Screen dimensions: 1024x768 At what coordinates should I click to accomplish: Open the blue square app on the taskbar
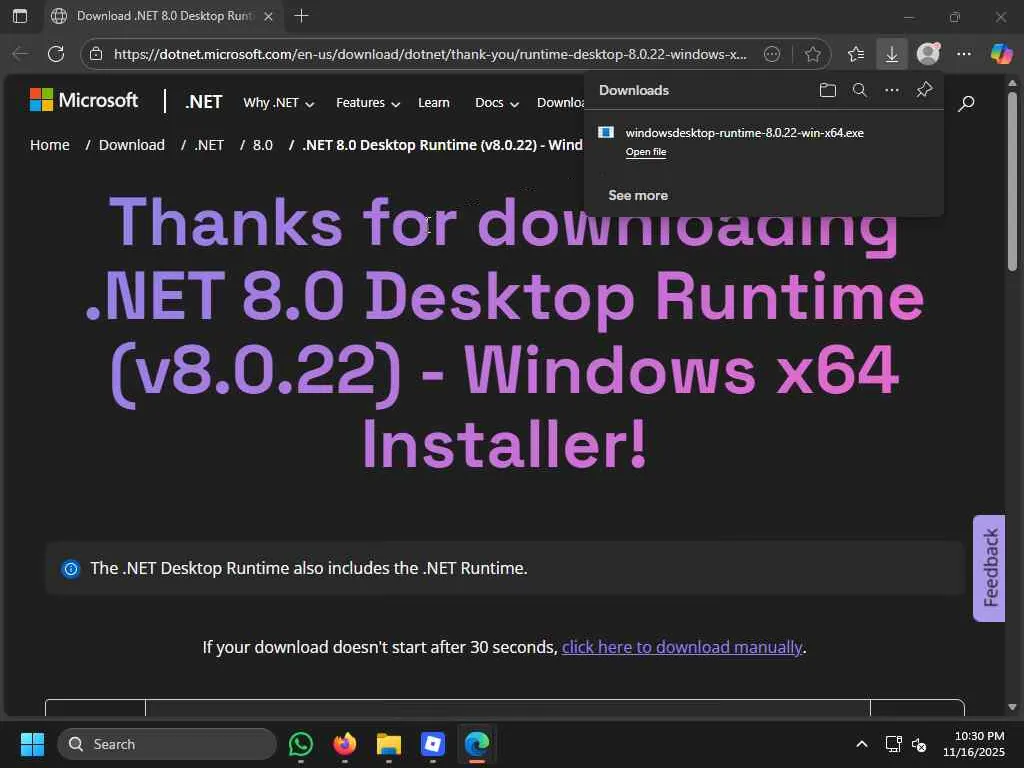[x=432, y=744]
